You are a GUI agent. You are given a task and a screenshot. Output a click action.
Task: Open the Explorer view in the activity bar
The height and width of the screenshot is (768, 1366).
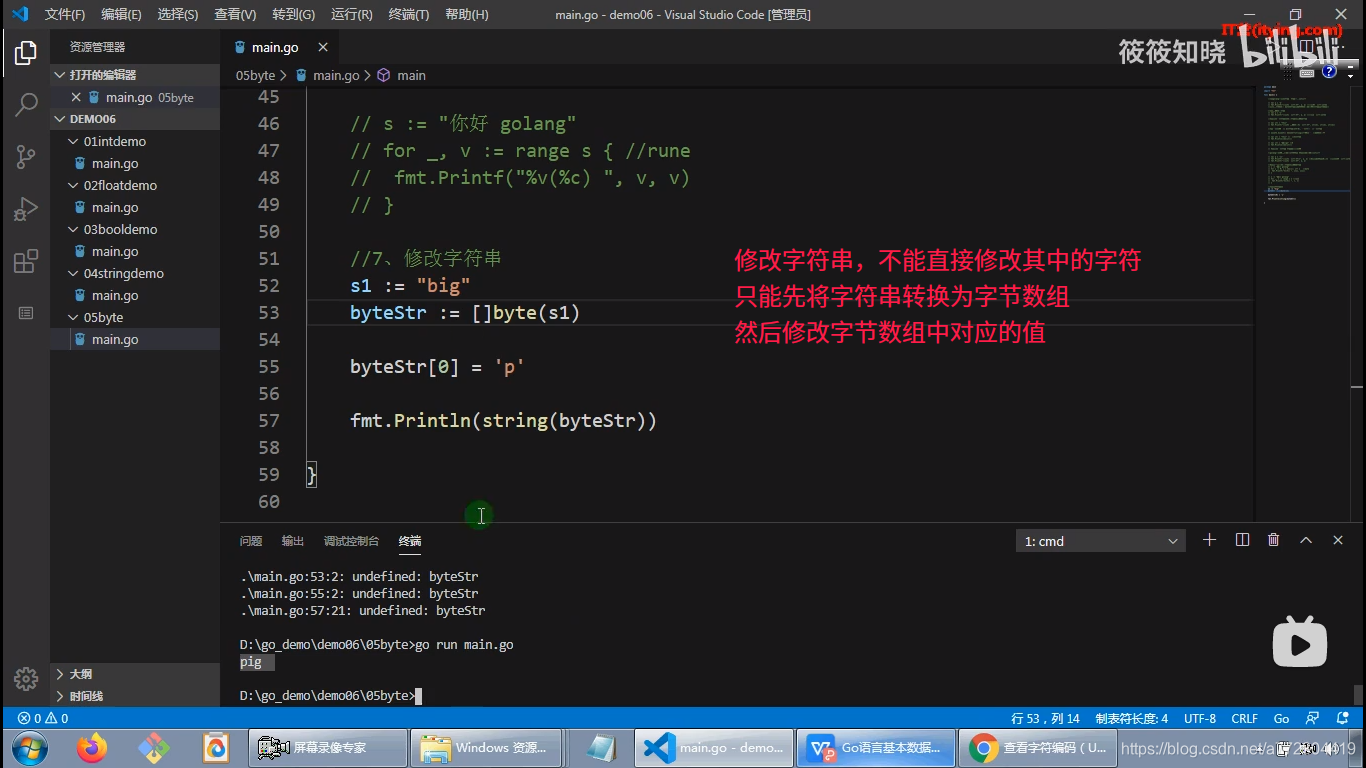[x=26, y=53]
